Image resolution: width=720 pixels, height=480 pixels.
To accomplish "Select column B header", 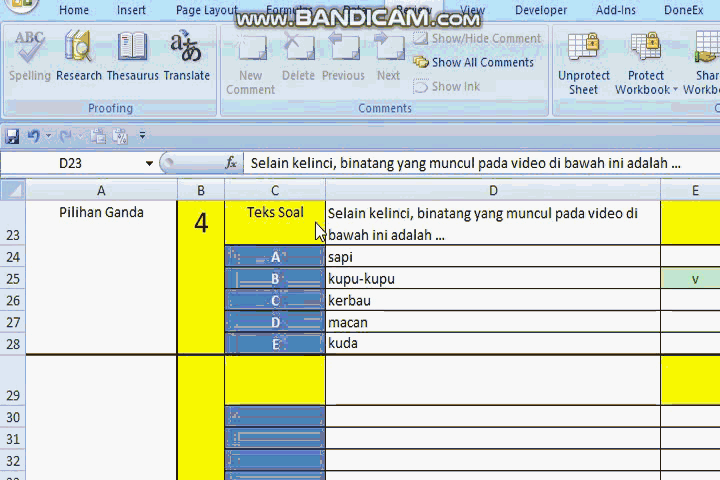I will (x=201, y=190).
